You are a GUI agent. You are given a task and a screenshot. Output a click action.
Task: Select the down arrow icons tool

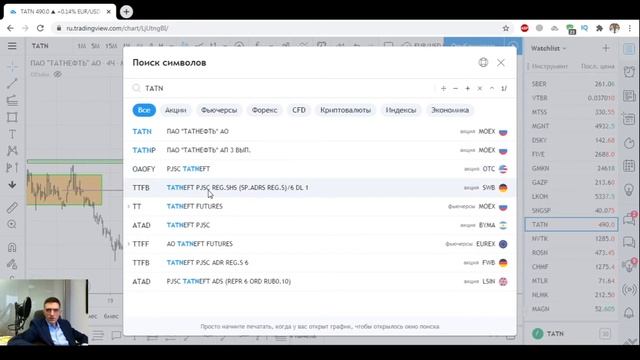[12, 184]
